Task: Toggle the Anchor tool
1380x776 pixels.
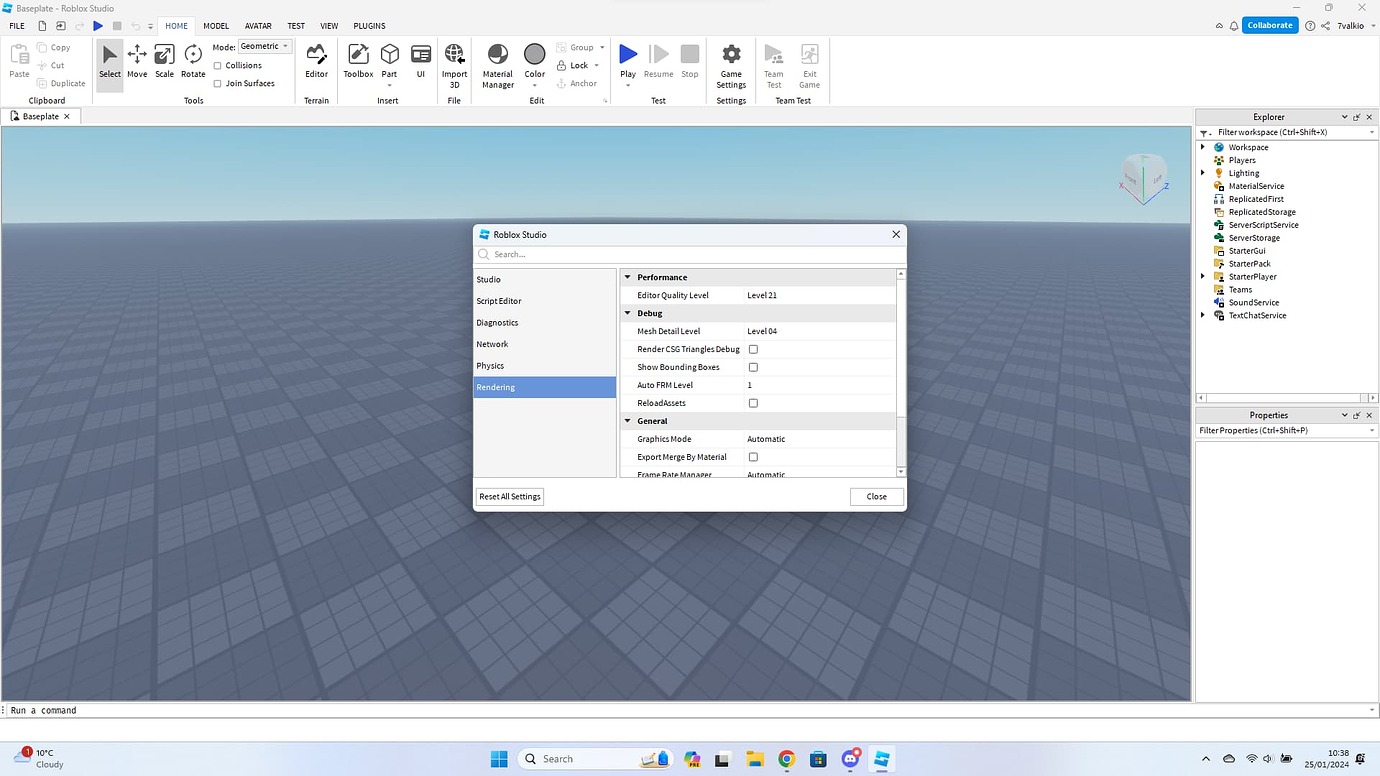Action: coord(578,83)
